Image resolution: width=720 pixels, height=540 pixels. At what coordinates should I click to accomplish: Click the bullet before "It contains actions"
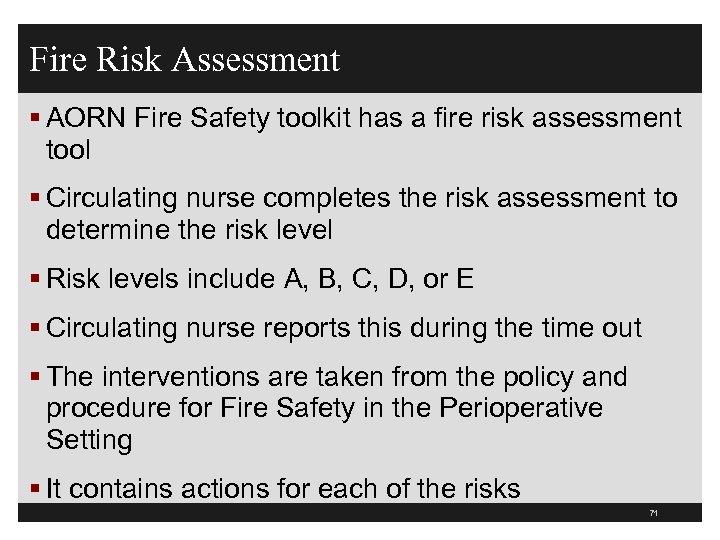(x=36, y=489)
